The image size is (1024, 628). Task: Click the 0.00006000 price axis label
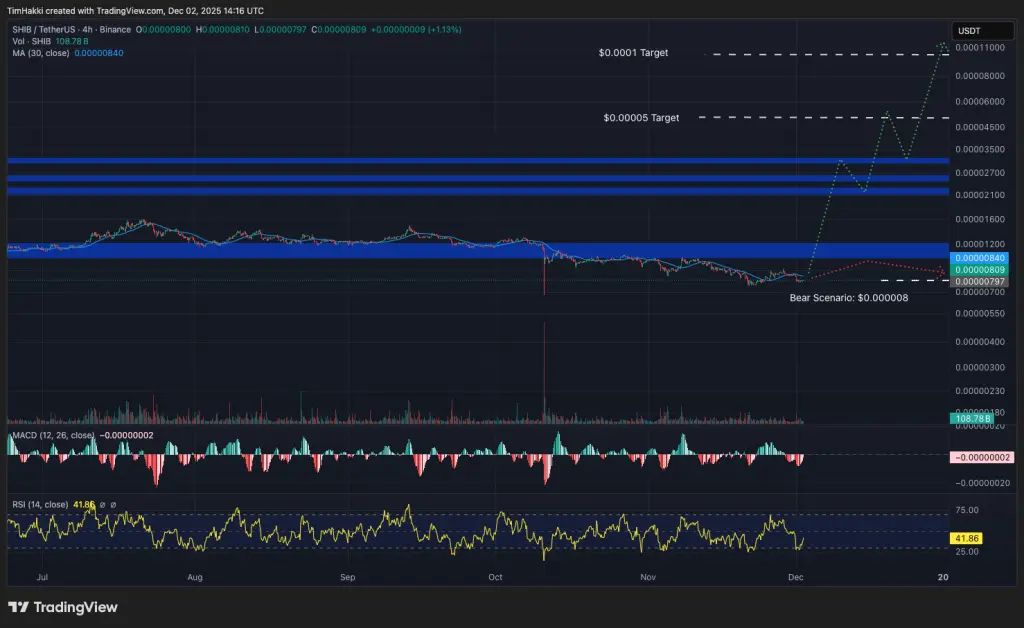click(980, 102)
